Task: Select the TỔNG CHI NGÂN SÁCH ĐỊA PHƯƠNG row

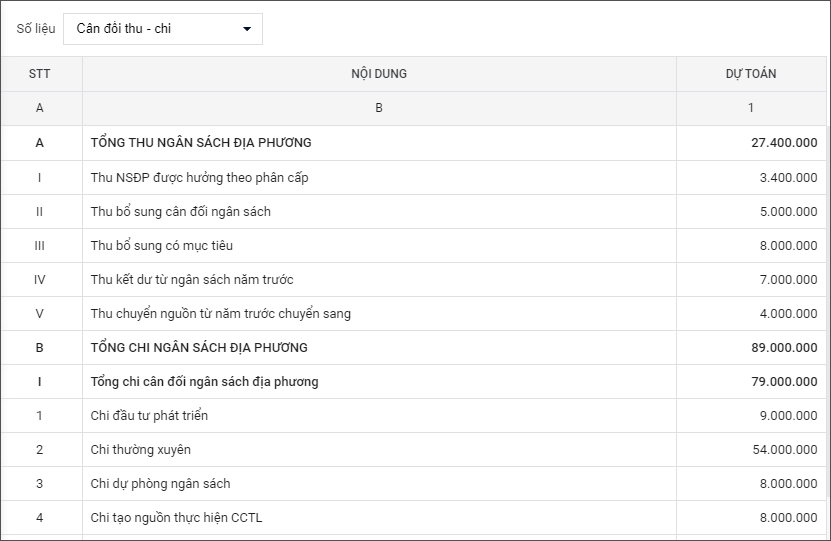Action: point(199,348)
